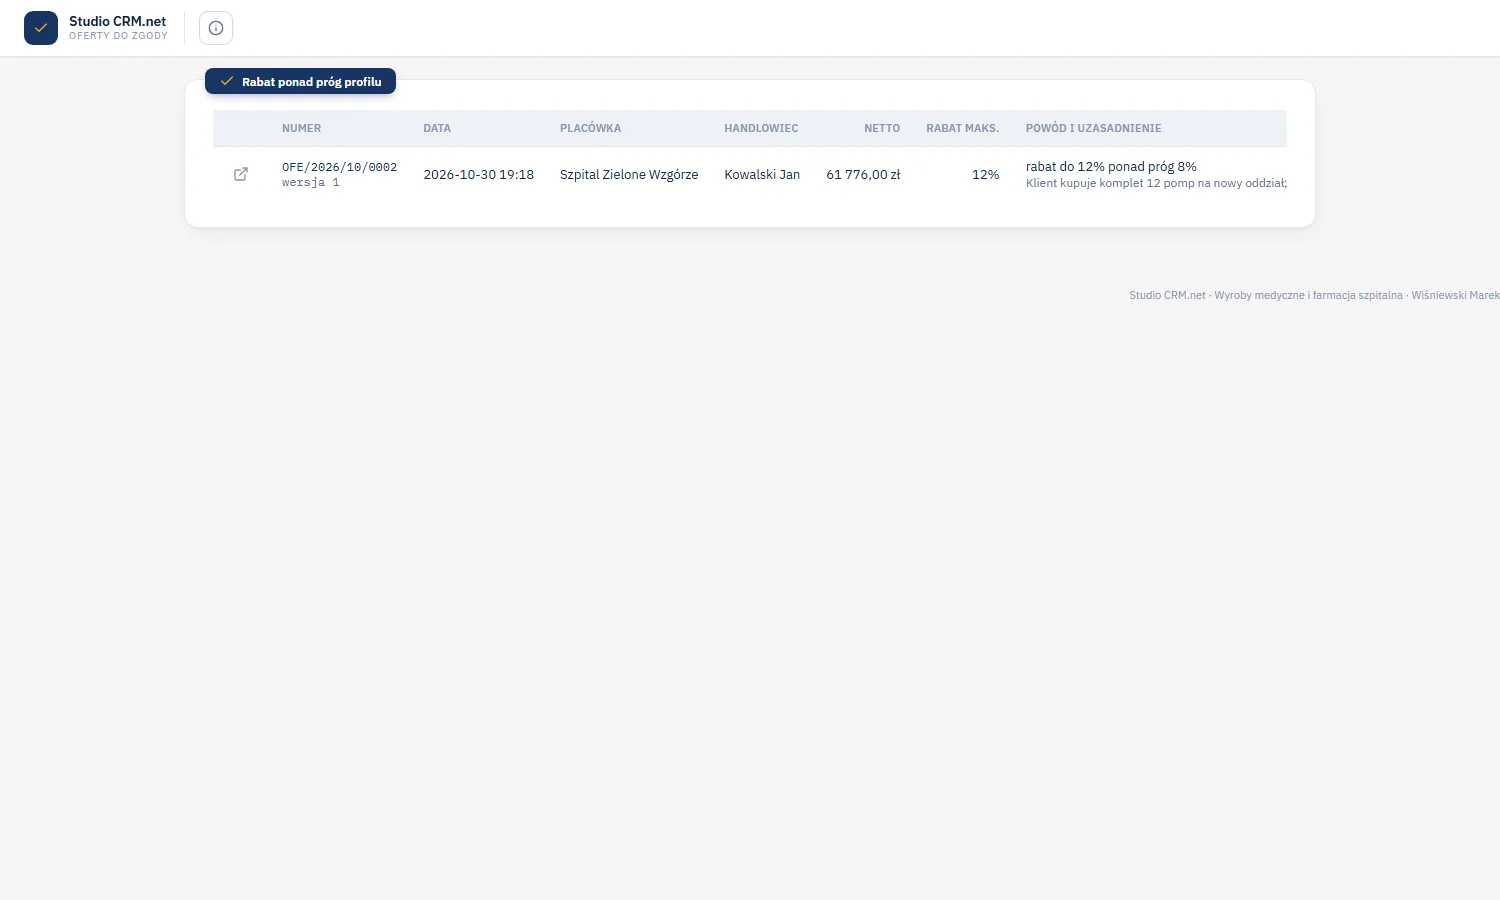The width and height of the screenshot is (1500, 900).
Task: Click the checkmark icon in Rabat badge
Action: point(227,82)
